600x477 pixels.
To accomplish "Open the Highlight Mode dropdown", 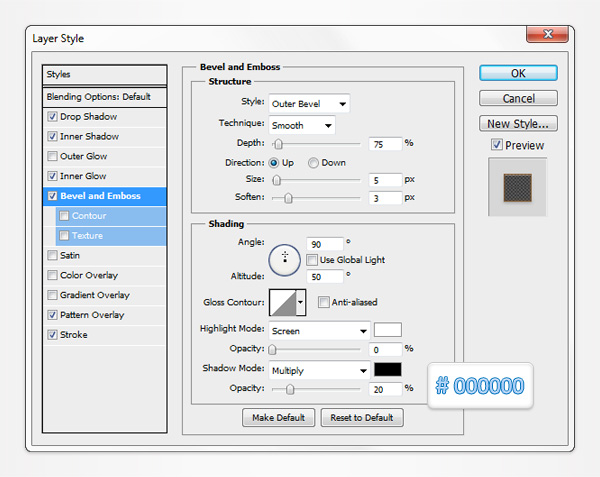I will click(318, 330).
